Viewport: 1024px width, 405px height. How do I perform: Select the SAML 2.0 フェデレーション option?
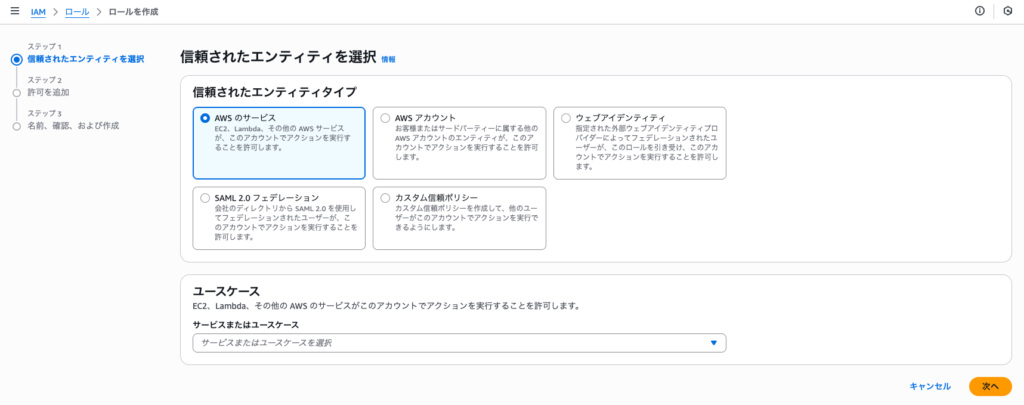coord(205,198)
